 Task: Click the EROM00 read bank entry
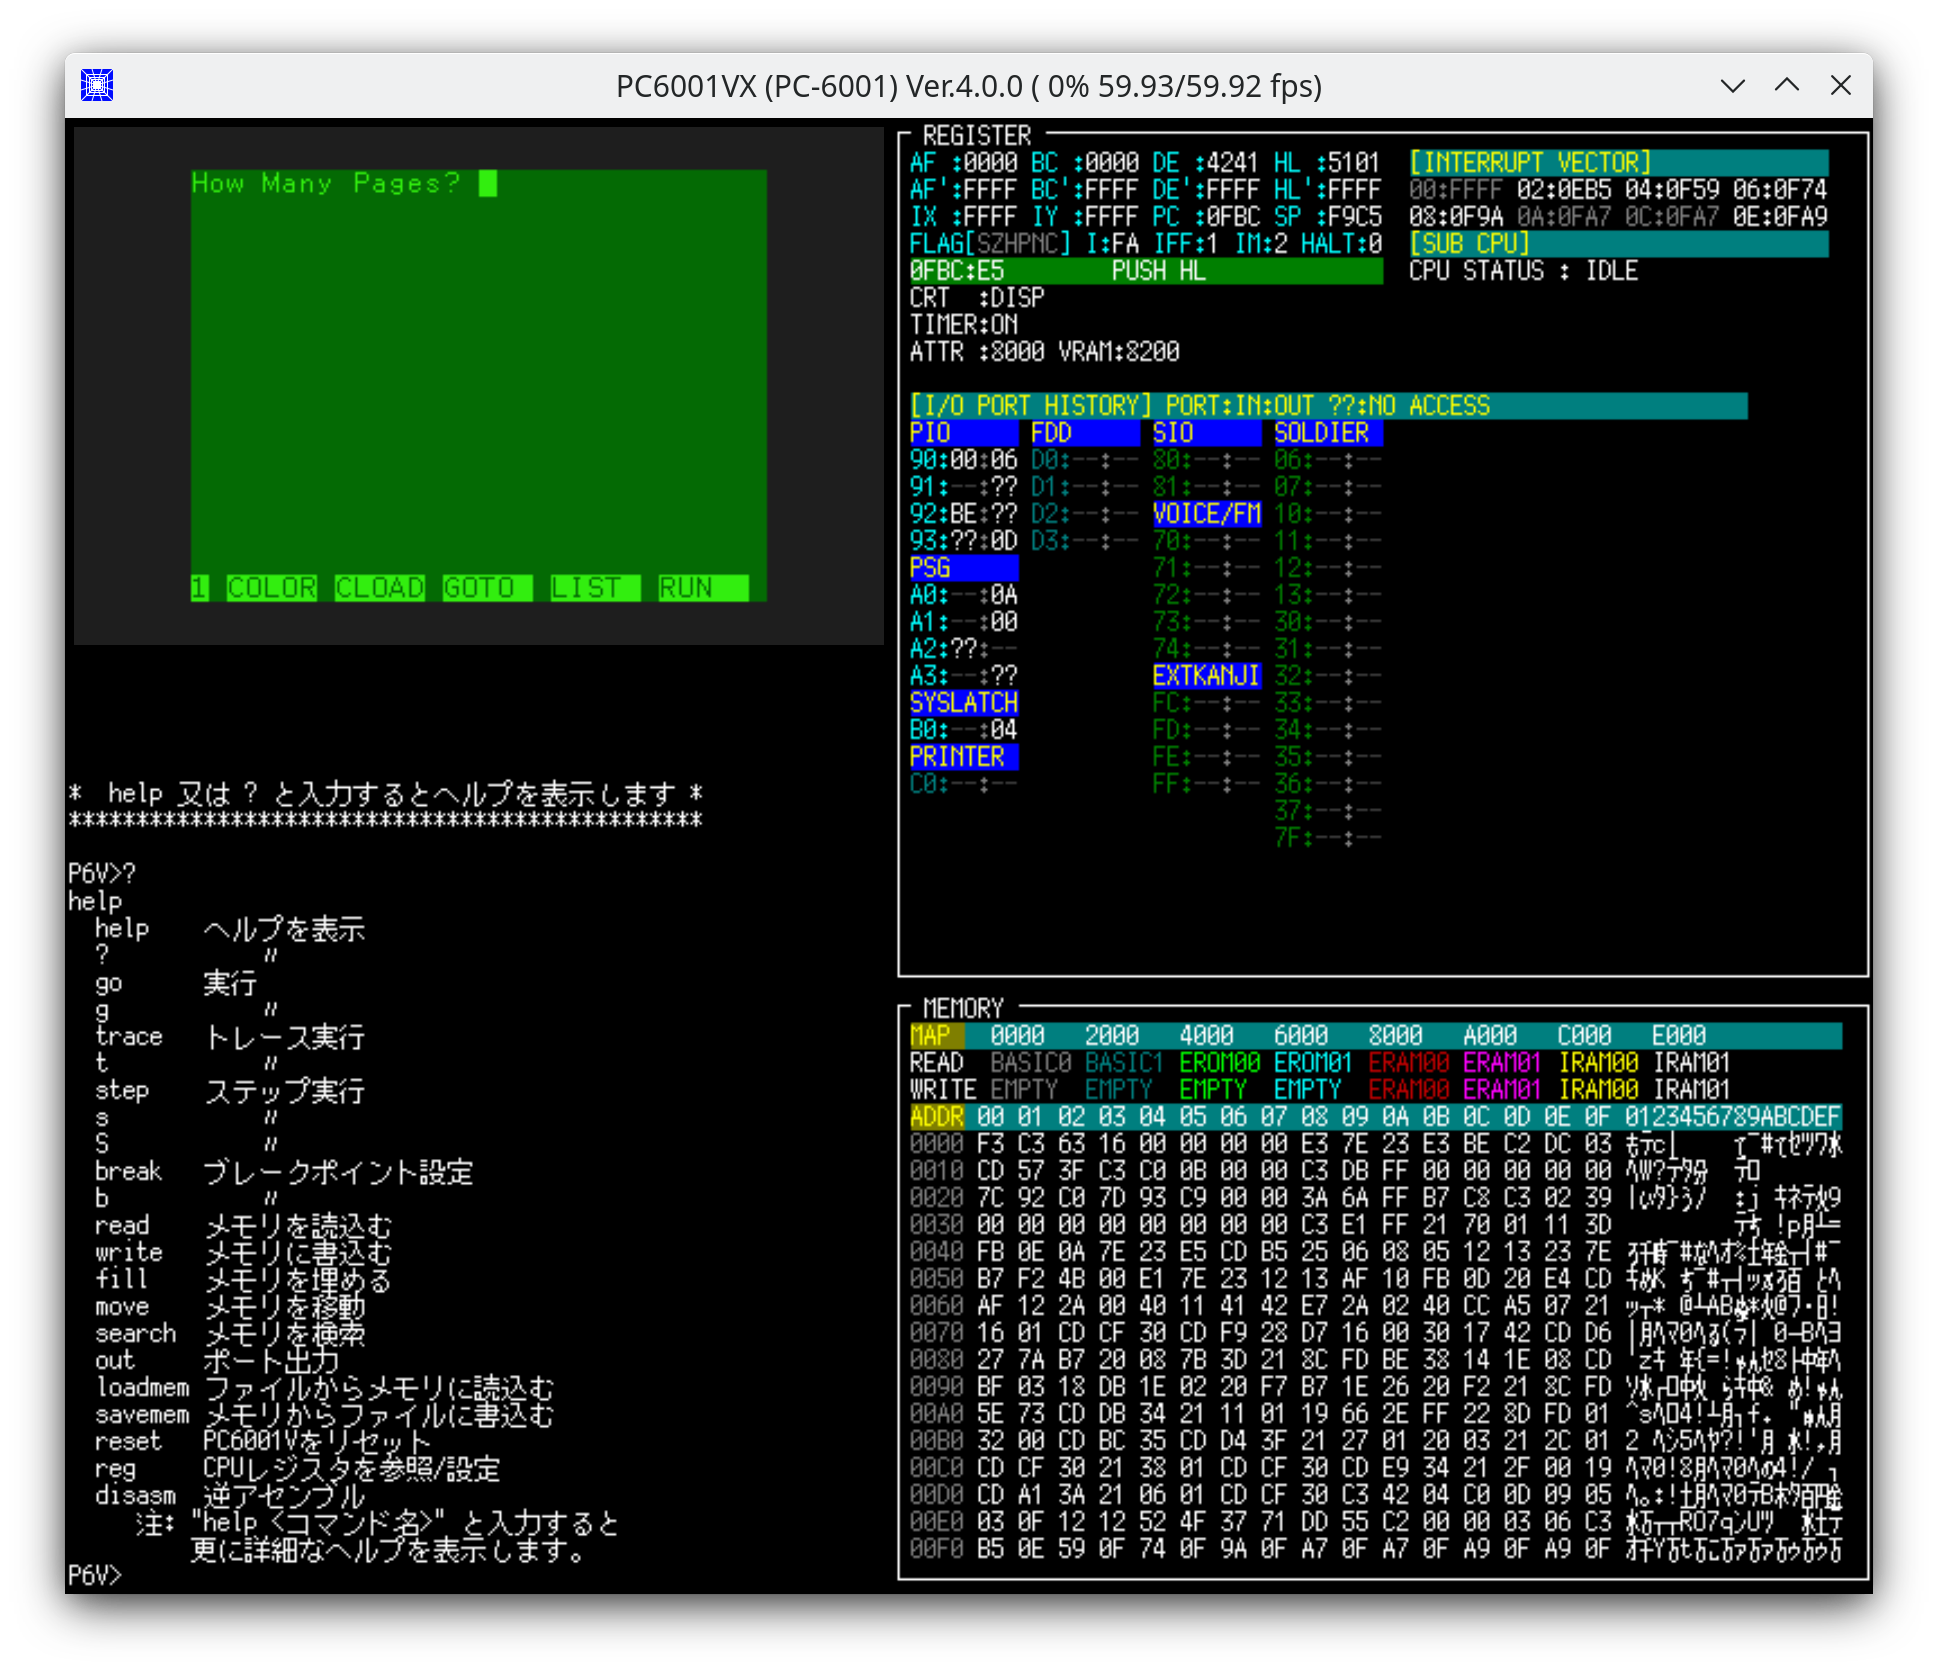[x=1220, y=1062]
